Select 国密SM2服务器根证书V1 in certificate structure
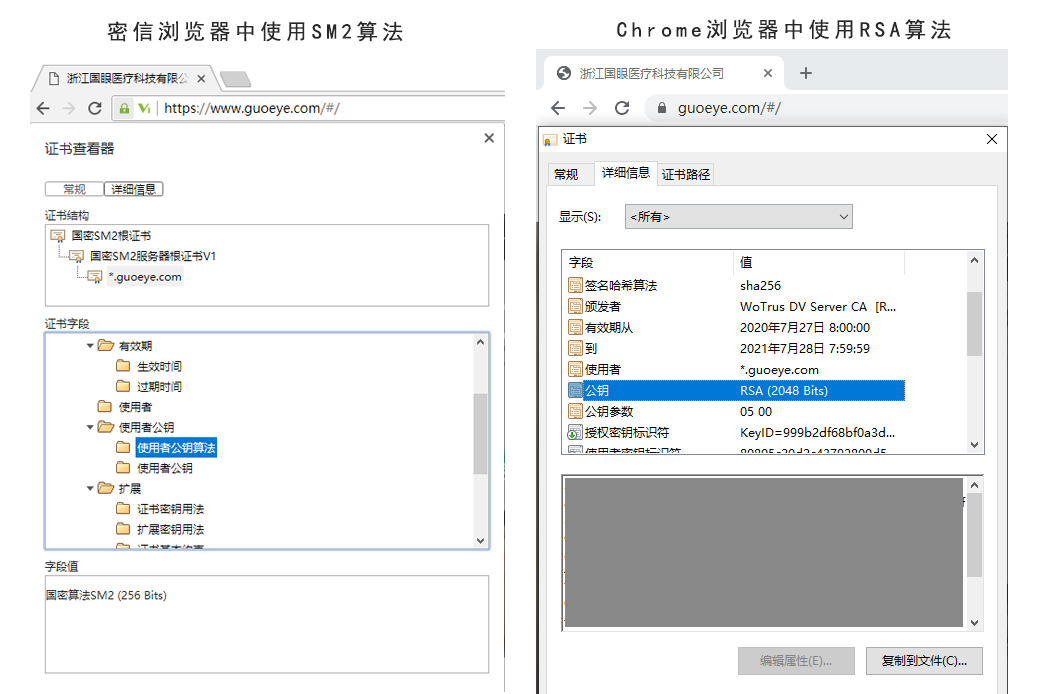The image size is (1058, 694). pyautogui.click(x=152, y=256)
